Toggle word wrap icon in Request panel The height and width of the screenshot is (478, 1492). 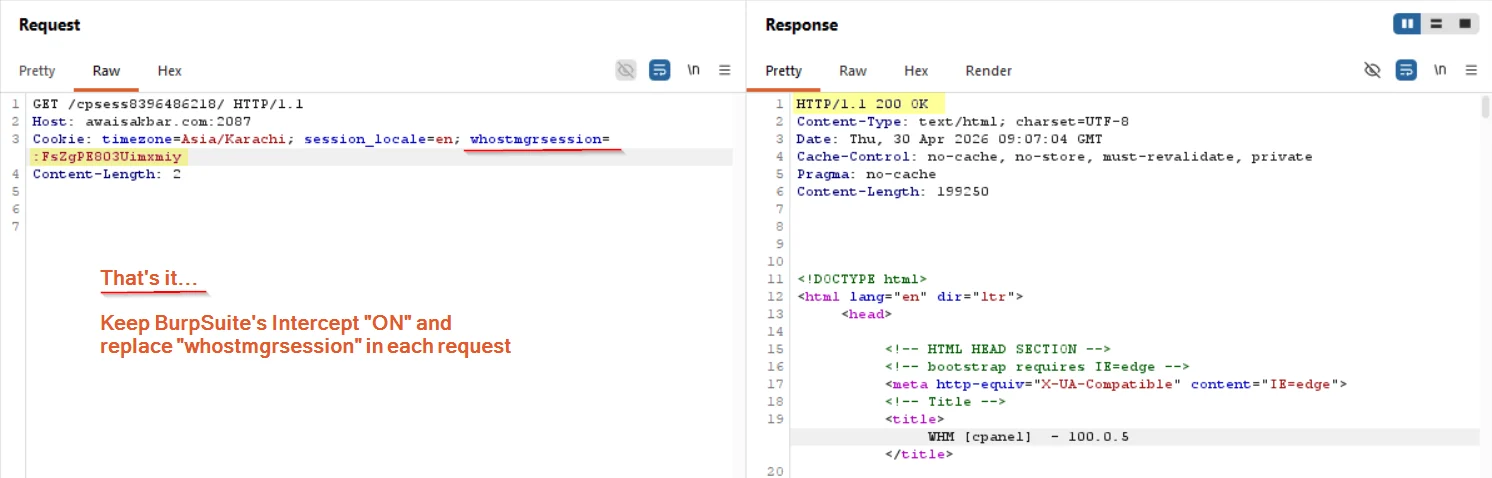[x=660, y=70]
